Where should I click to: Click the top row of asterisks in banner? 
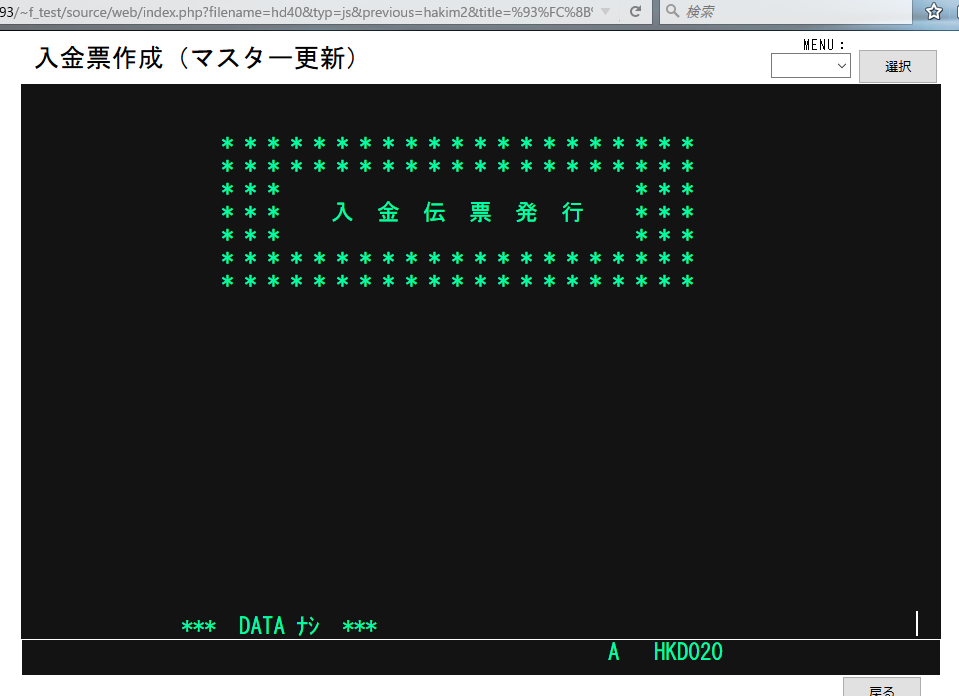457,144
